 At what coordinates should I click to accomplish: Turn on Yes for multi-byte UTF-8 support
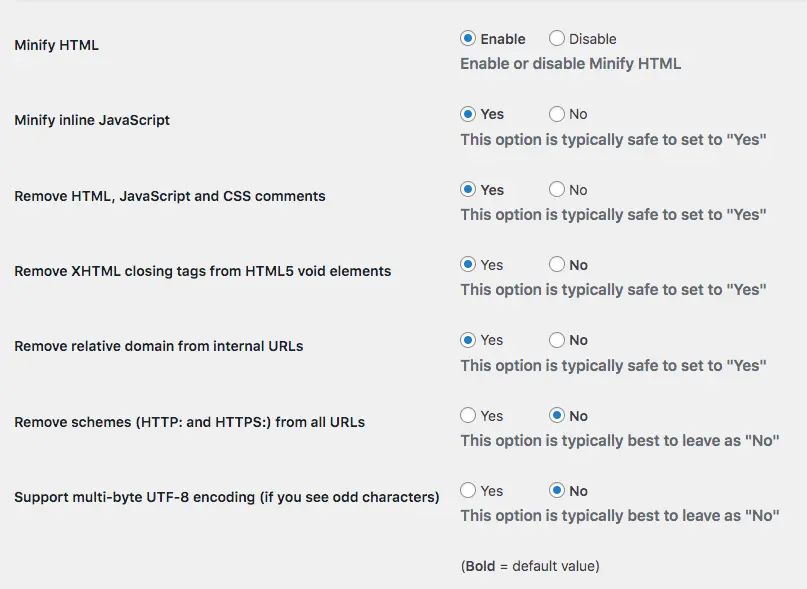[468, 491]
